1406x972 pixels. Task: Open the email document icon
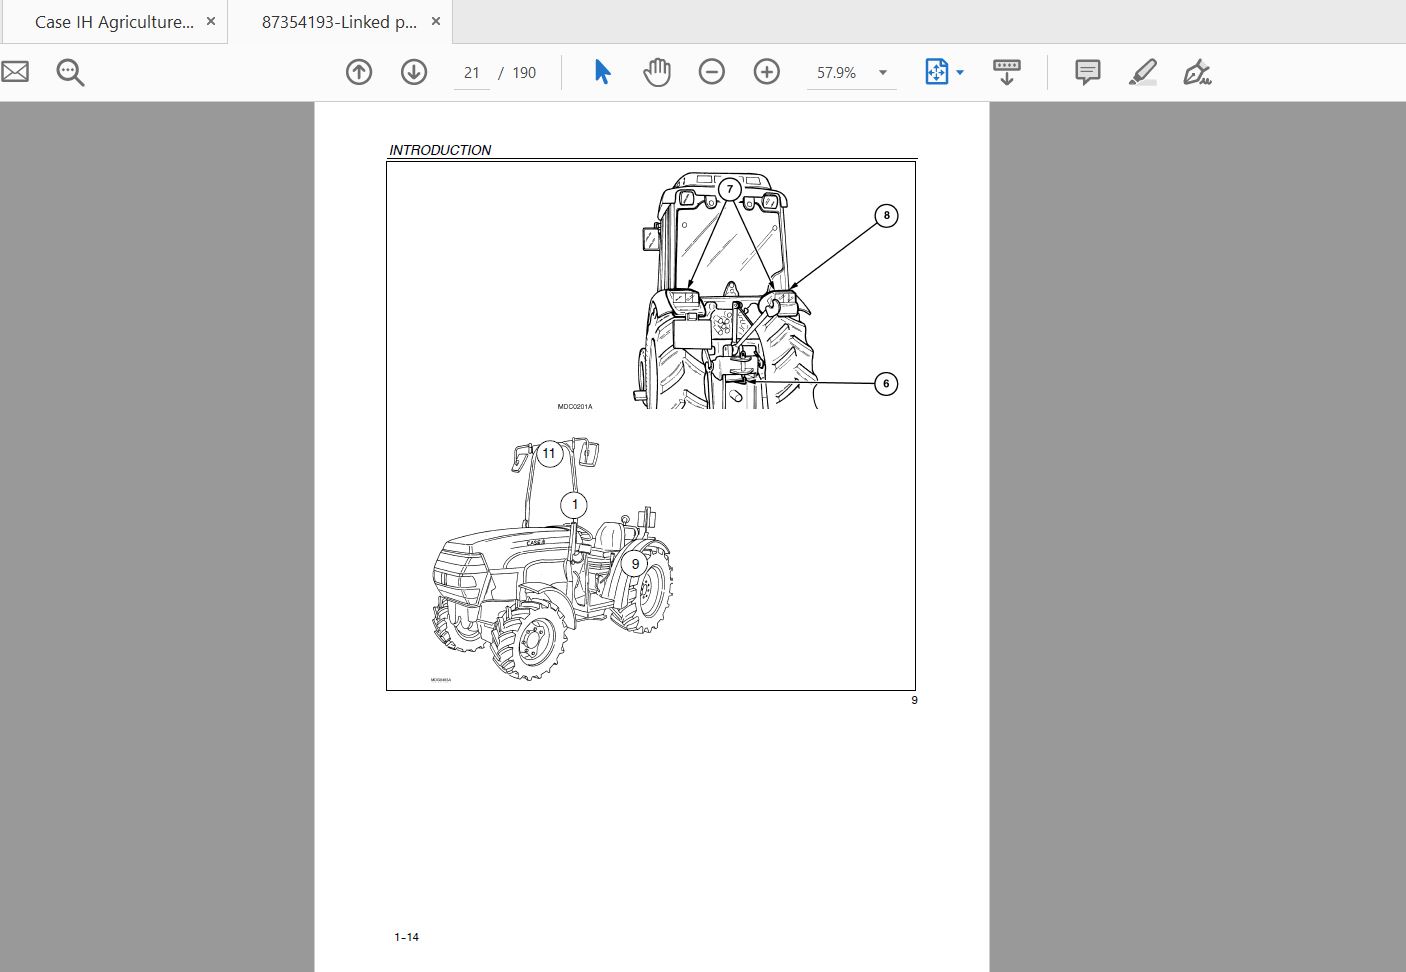click(15, 71)
